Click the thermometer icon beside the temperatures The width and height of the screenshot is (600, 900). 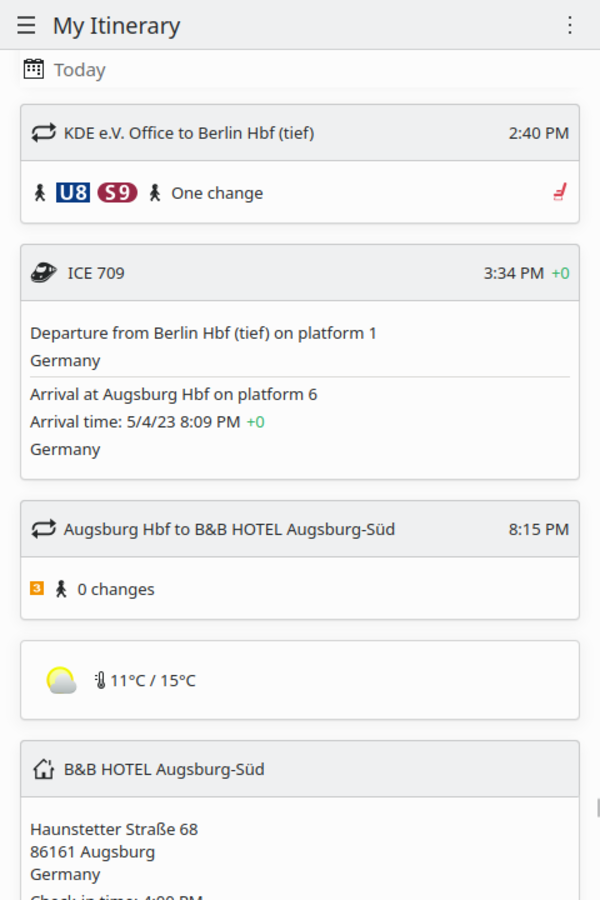pyautogui.click(x=101, y=679)
